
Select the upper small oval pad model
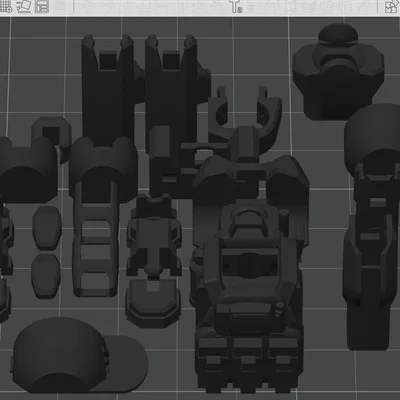47,227
